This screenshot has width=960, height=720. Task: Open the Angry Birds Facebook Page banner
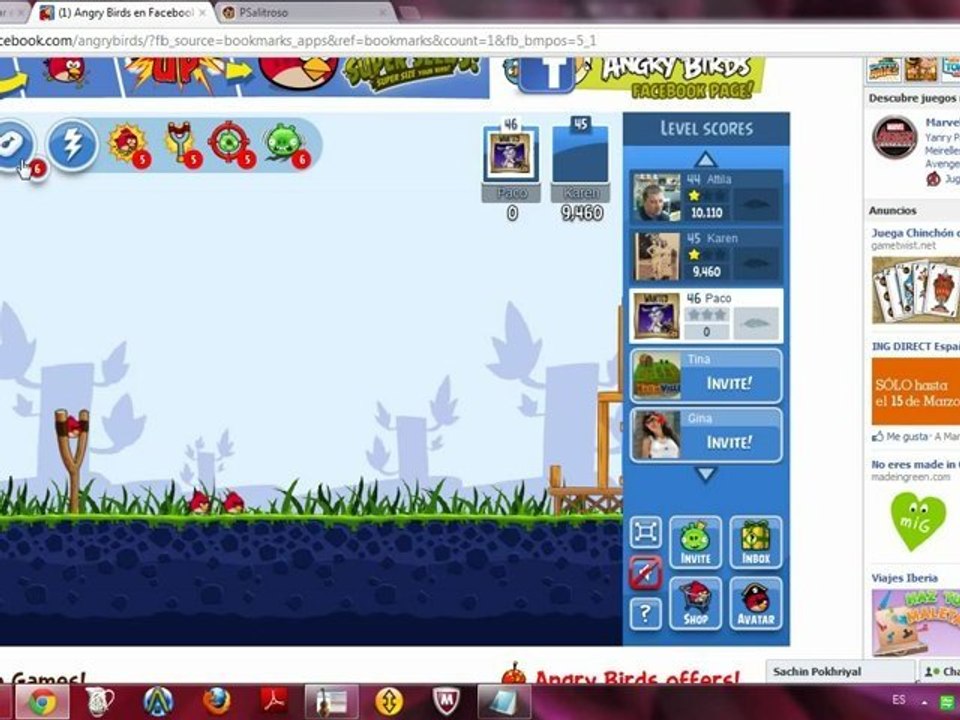pyautogui.click(x=634, y=78)
